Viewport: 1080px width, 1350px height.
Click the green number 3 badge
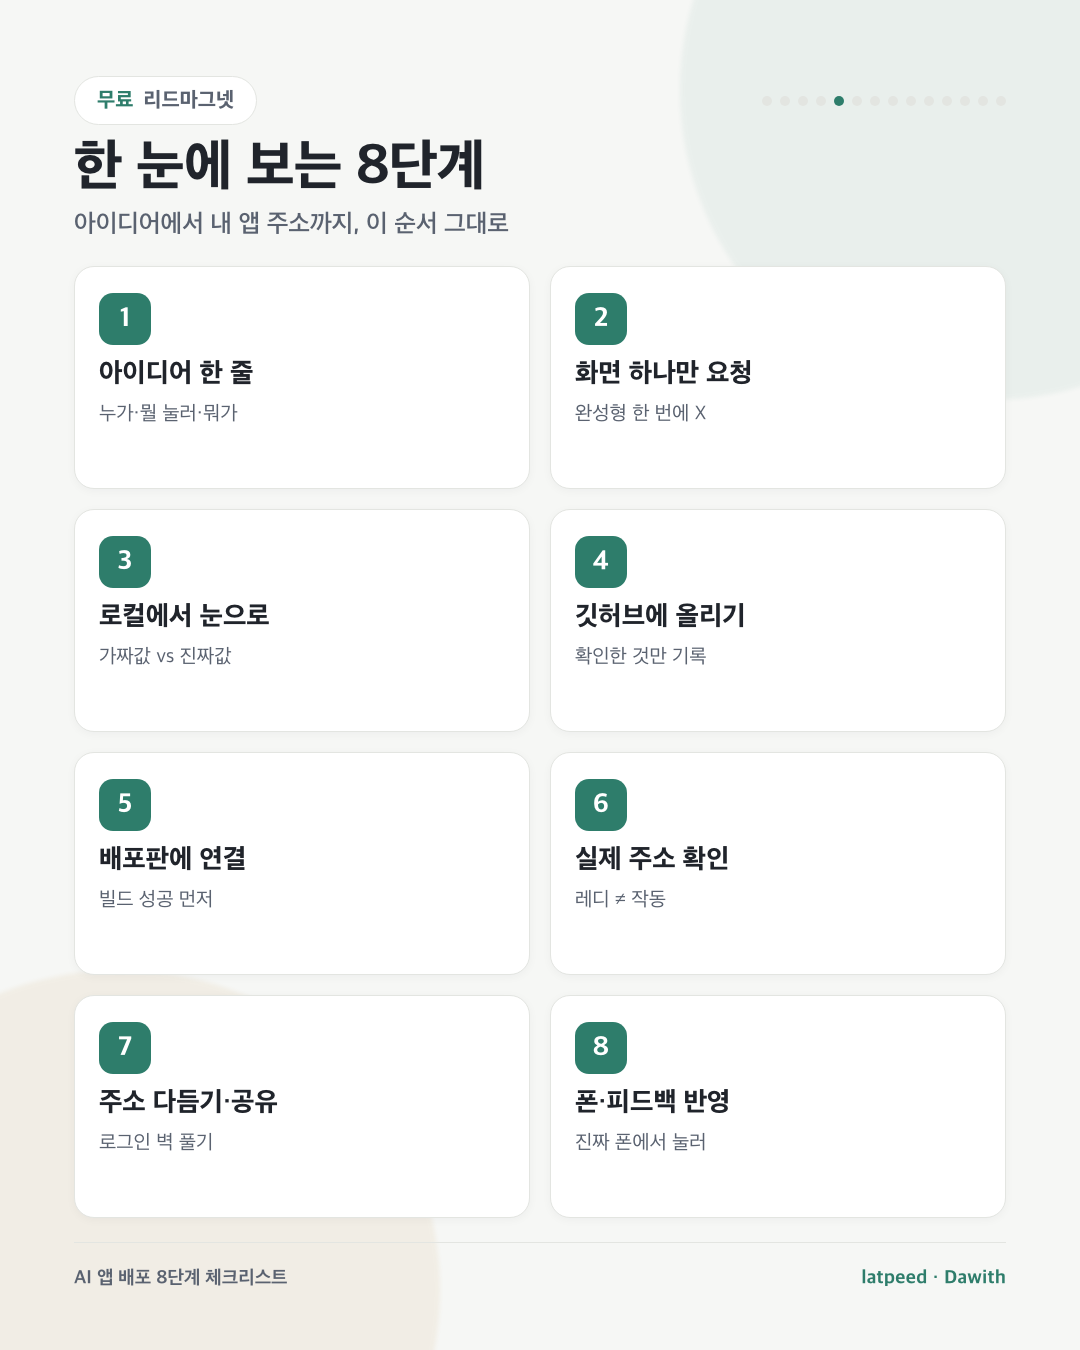pyautogui.click(x=125, y=562)
